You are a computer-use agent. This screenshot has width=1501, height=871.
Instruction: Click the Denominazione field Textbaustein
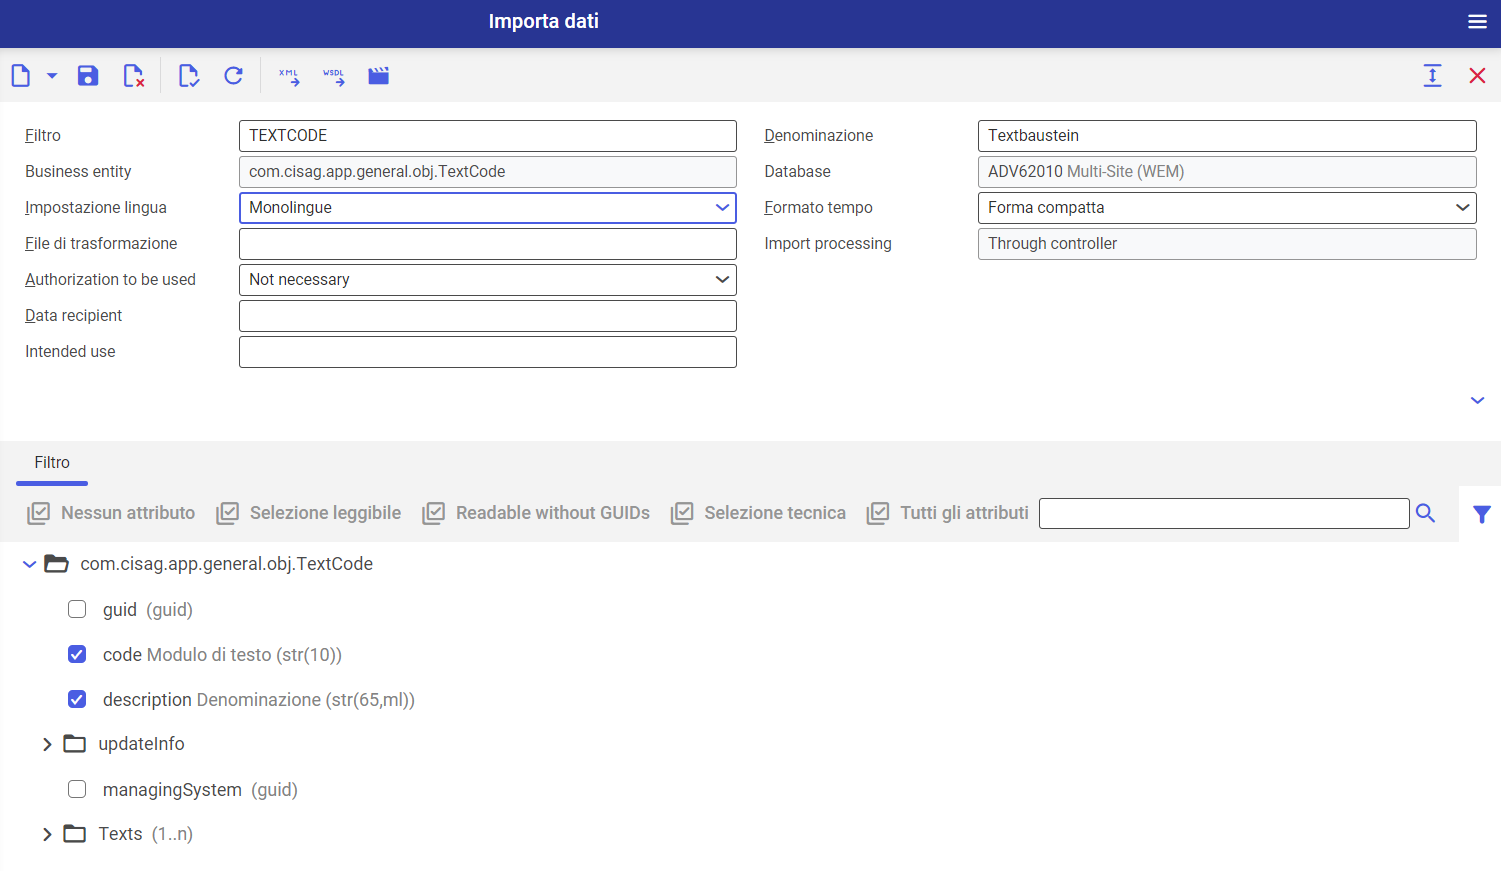click(x=1227, y=136)
